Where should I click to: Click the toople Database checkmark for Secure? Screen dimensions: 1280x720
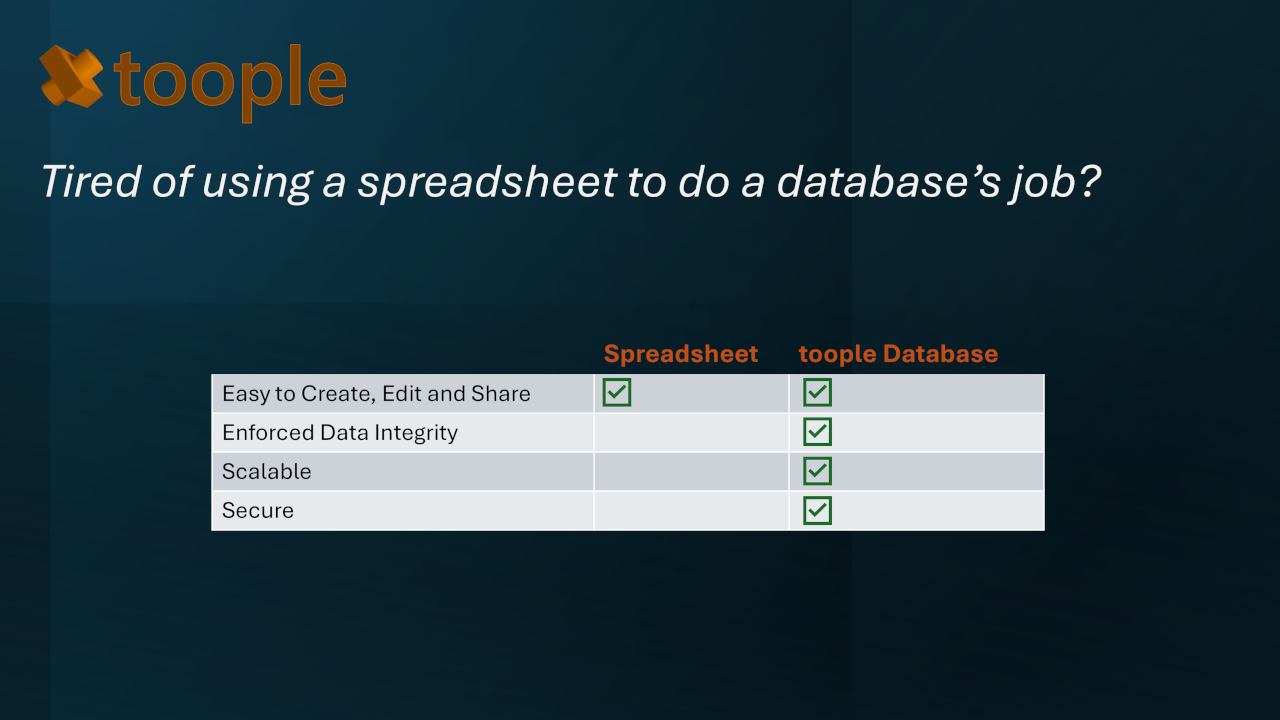click(817, 510)
